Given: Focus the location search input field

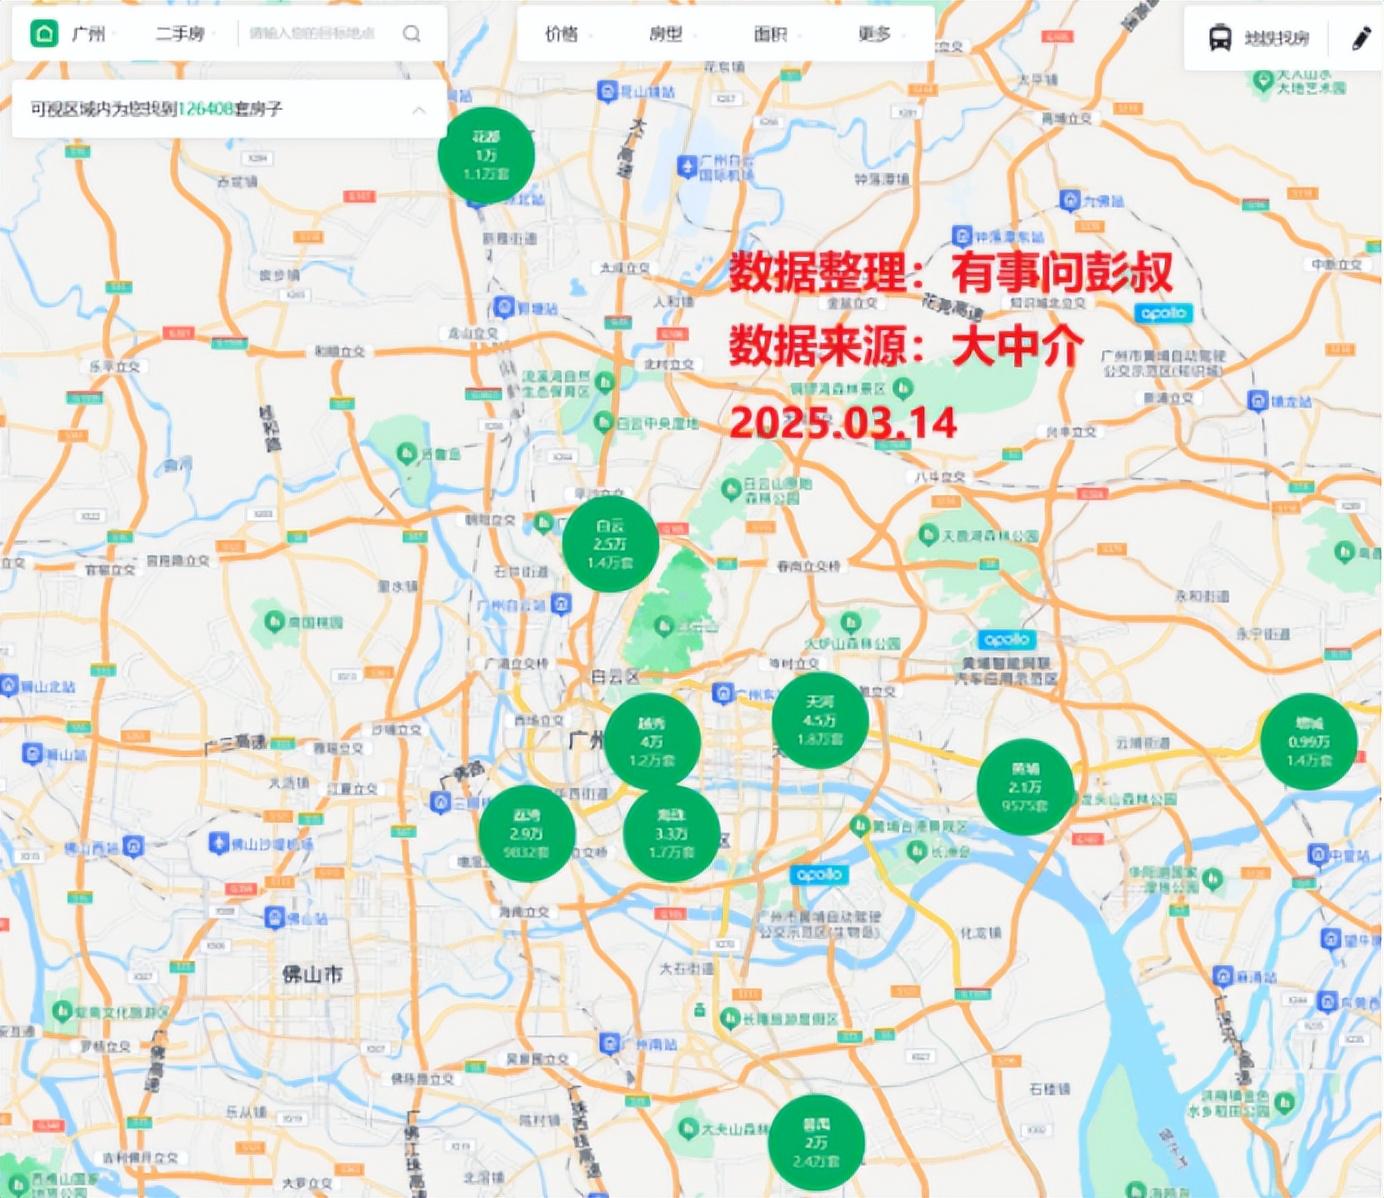Looking at the screenshot, I should 315,34.
